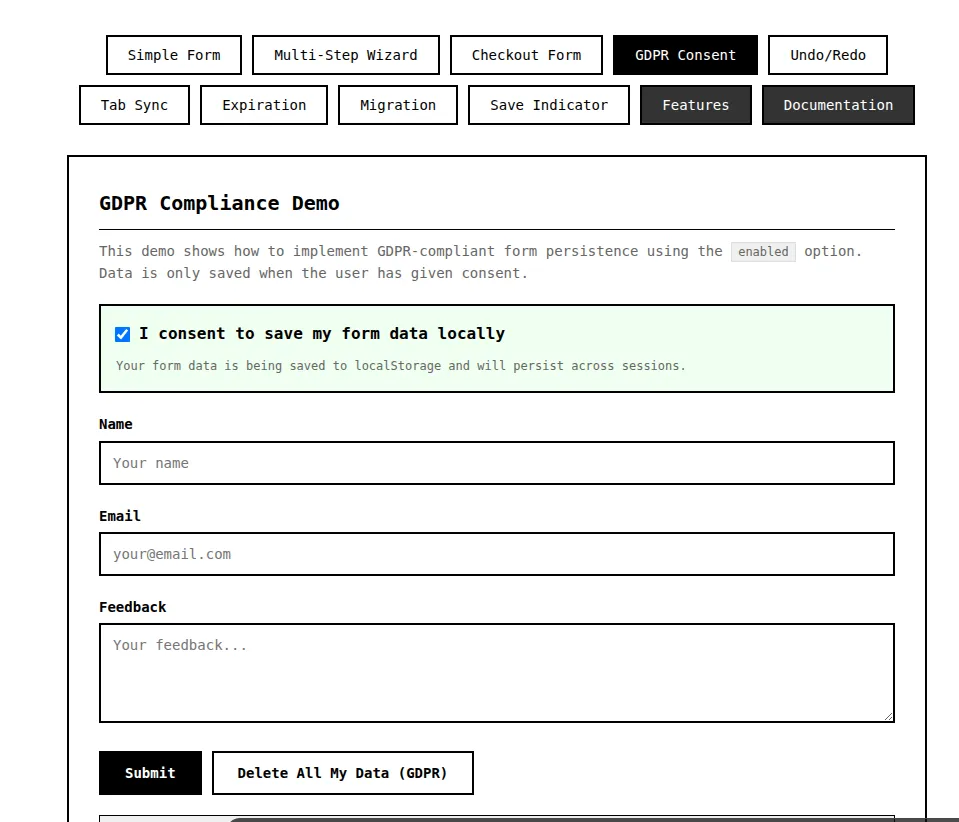
Task: Open the Migration tab
Action: pos(398,105)
